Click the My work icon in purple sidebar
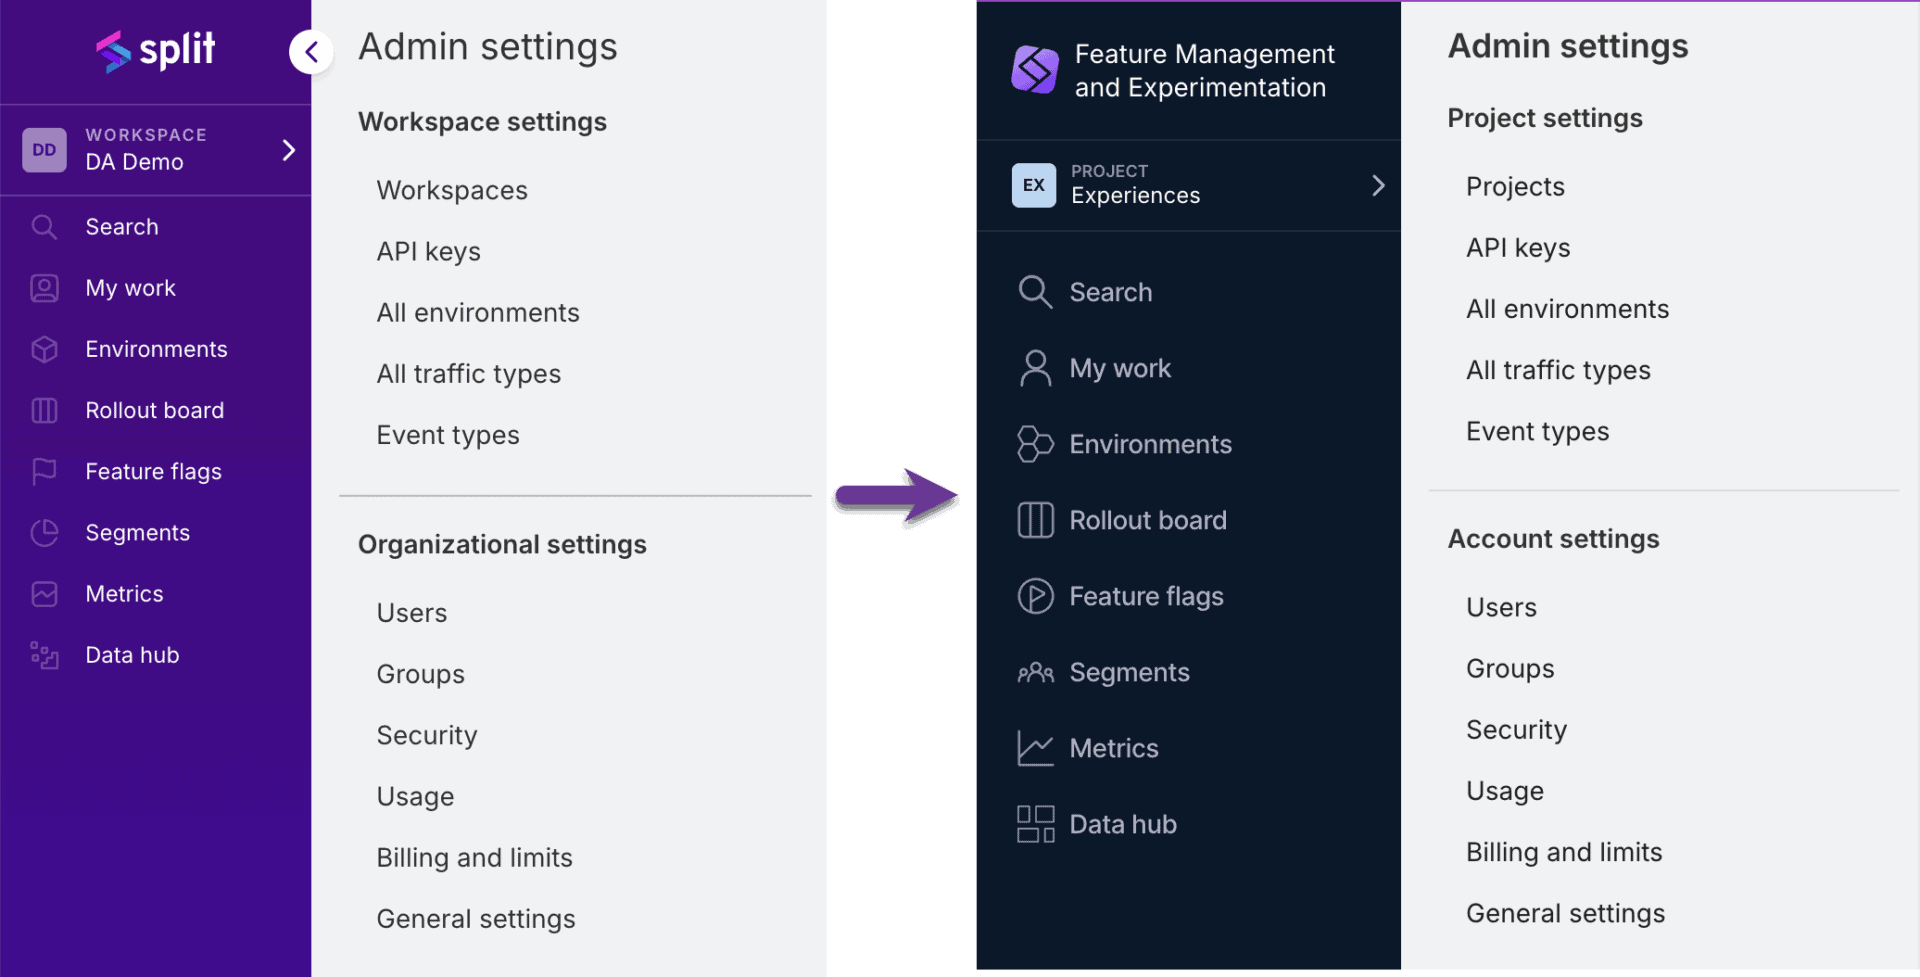 click(x=44, y=288)
